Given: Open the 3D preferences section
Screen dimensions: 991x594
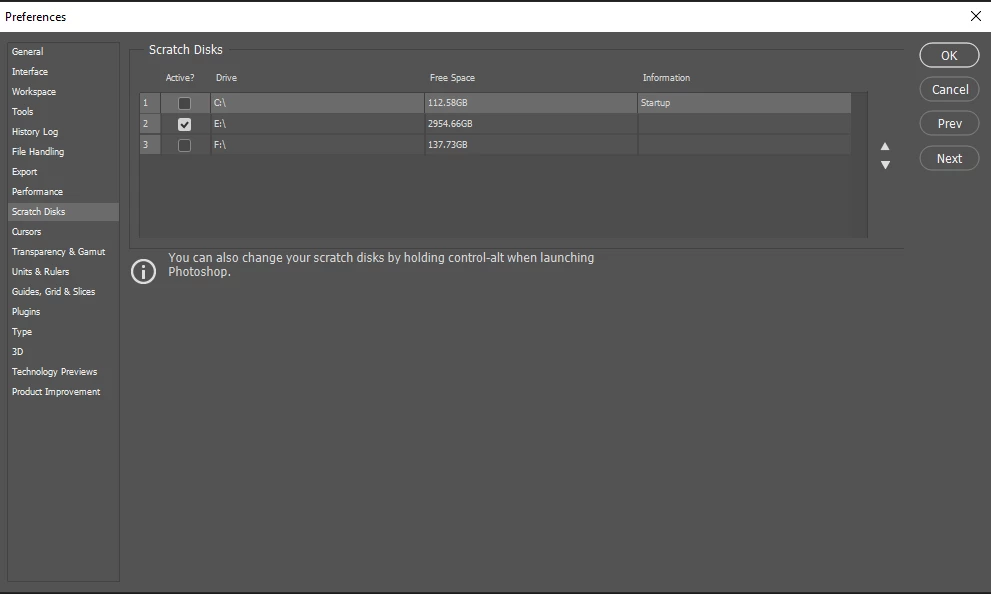Looking at the screenshot, I should coord(63,352).
